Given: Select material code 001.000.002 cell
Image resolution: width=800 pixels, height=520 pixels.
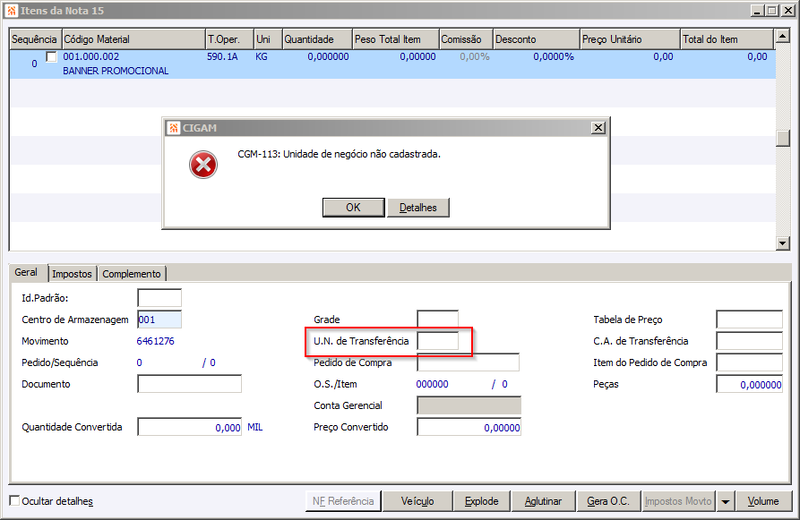Looking at the screenshot, I should pos(91,57).
